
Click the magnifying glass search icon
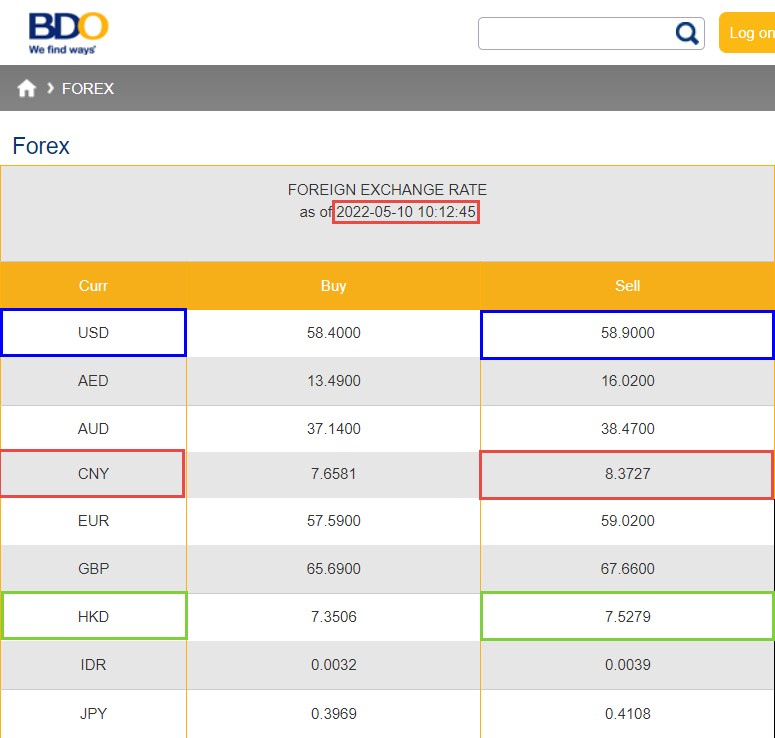[687, 33]
